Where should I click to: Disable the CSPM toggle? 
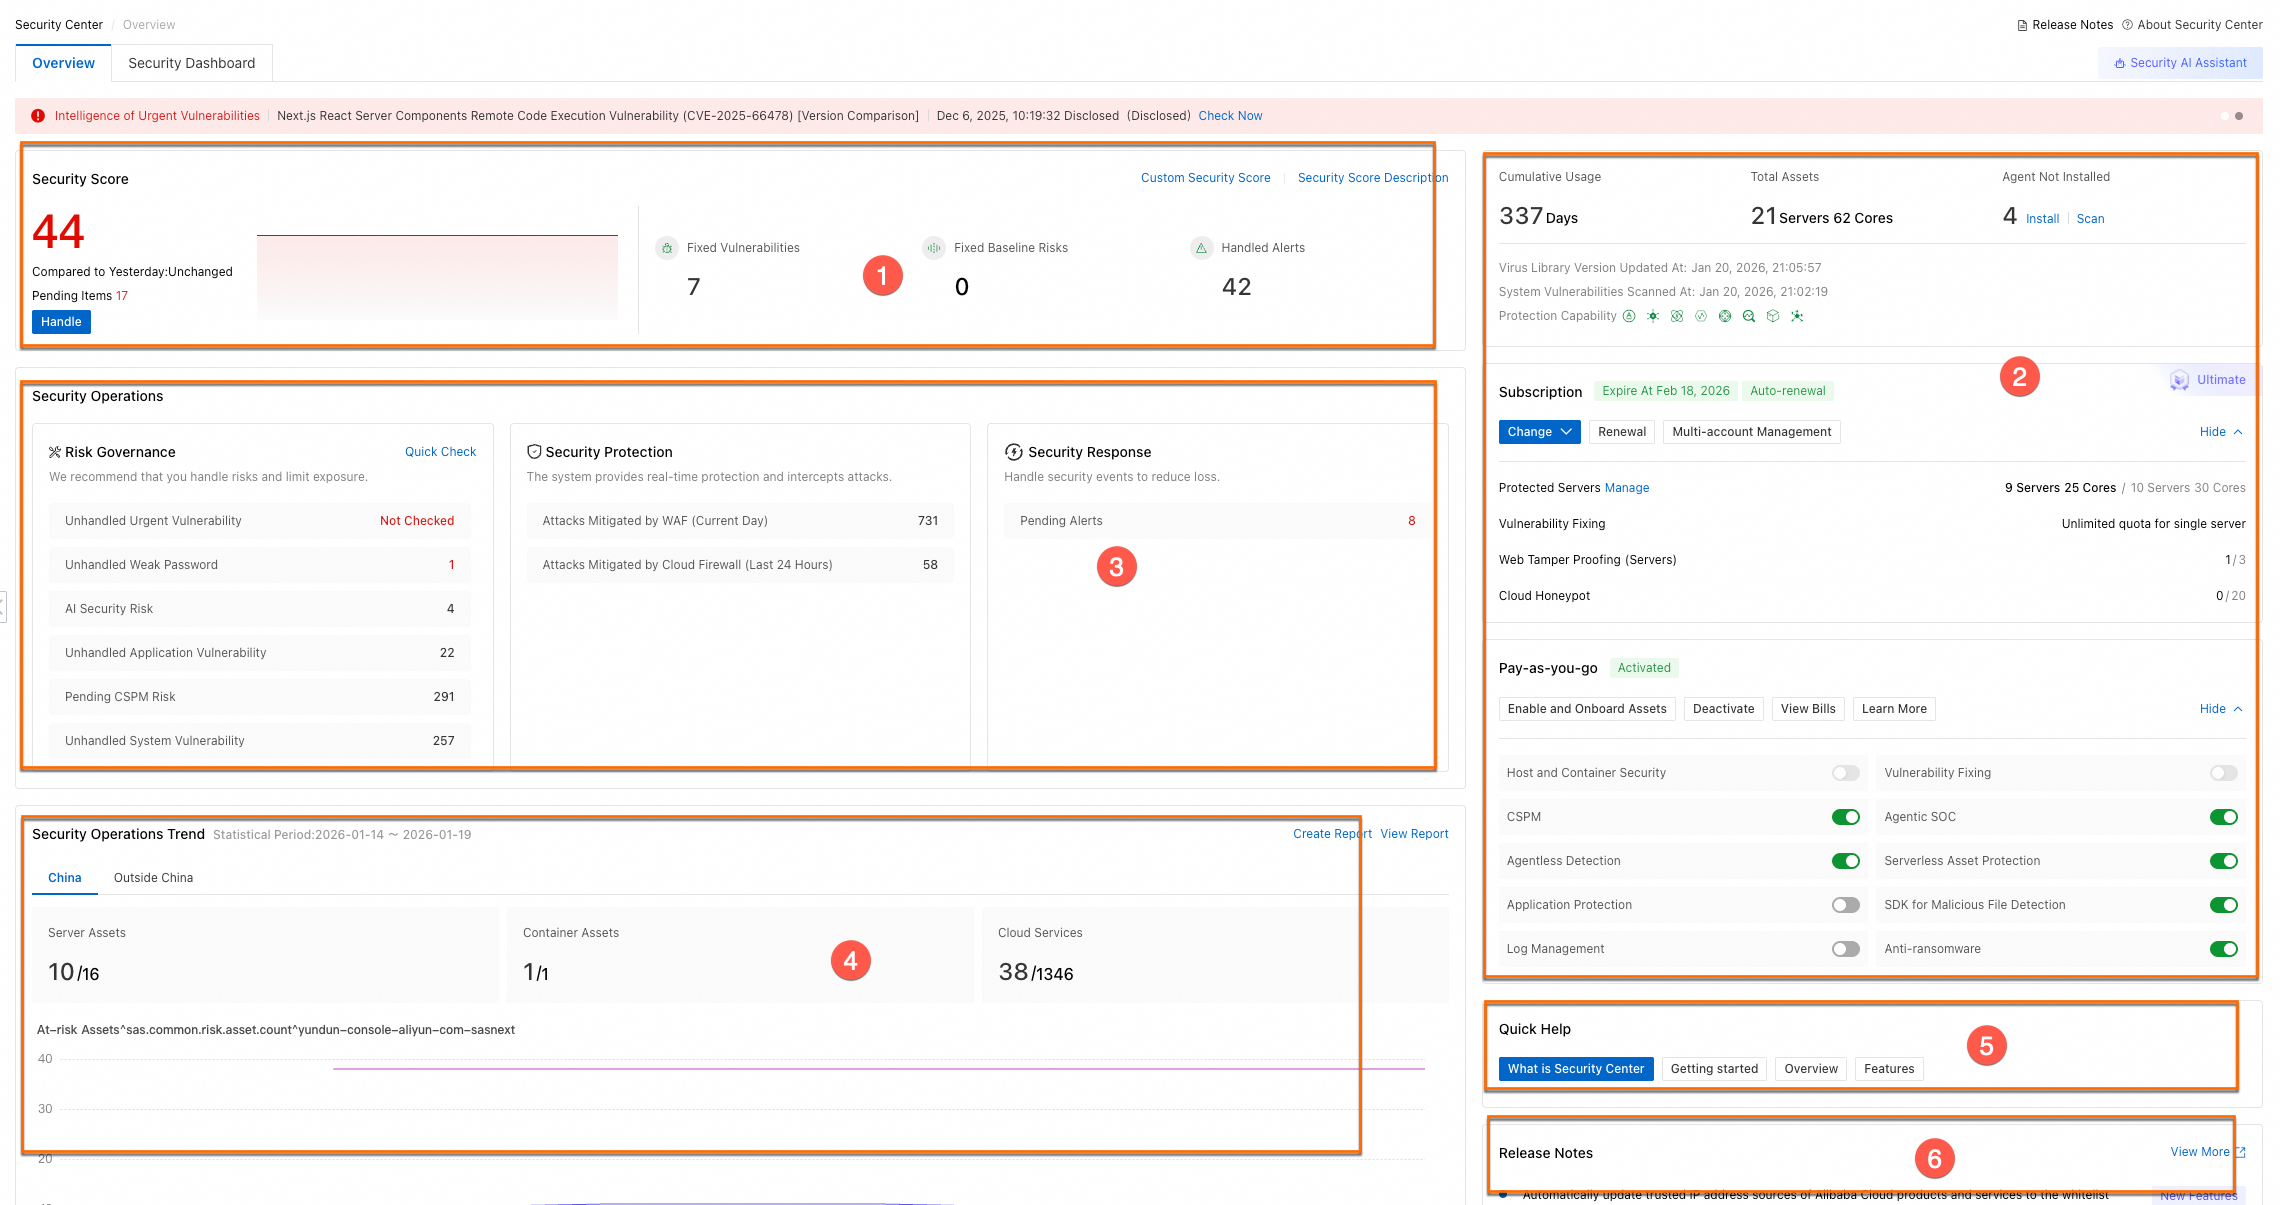click(1845, 817)
